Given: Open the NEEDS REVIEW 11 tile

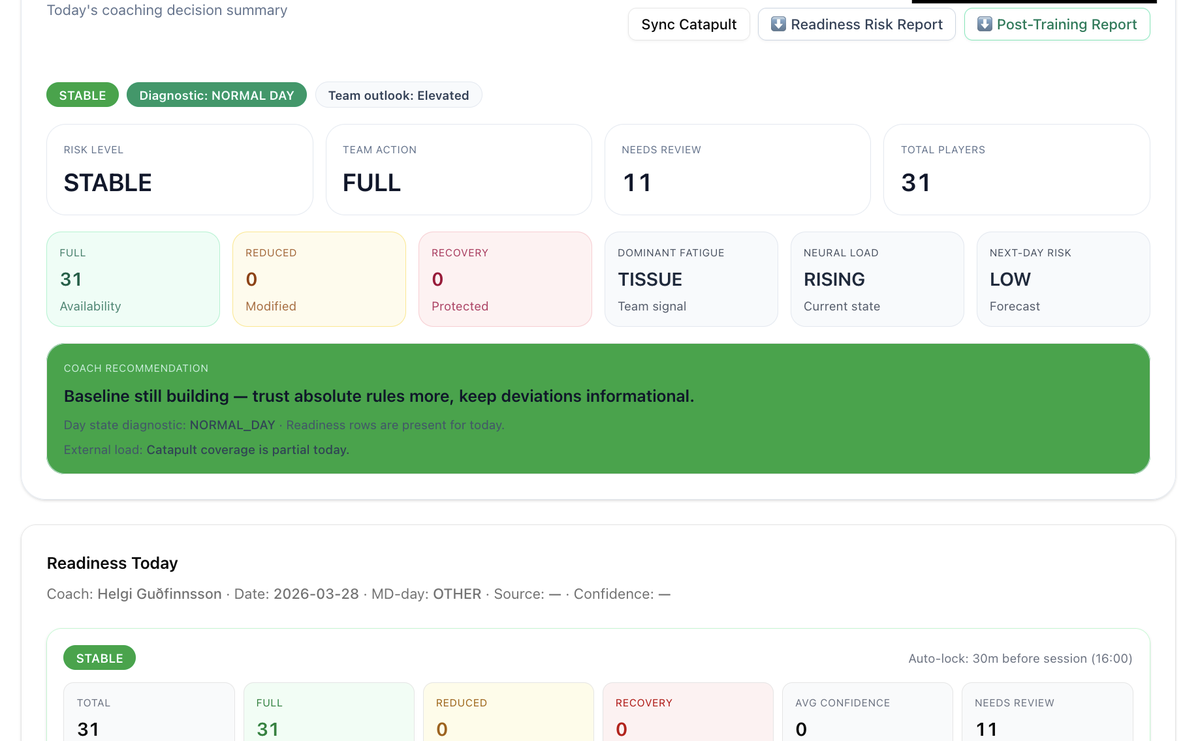Looking at the screenshot, I should coord(737,169).
